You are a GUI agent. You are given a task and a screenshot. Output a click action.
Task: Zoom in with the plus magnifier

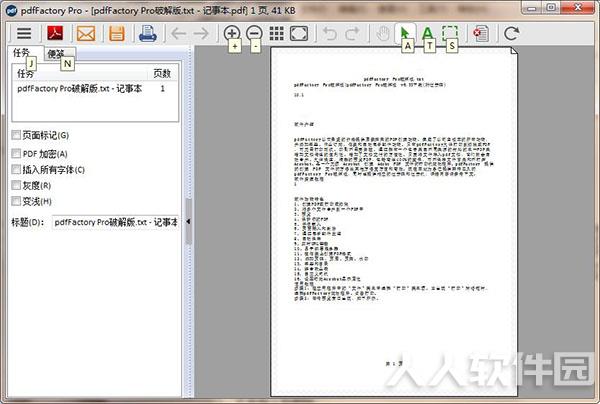pyautogui.click(x=232, y=33)
